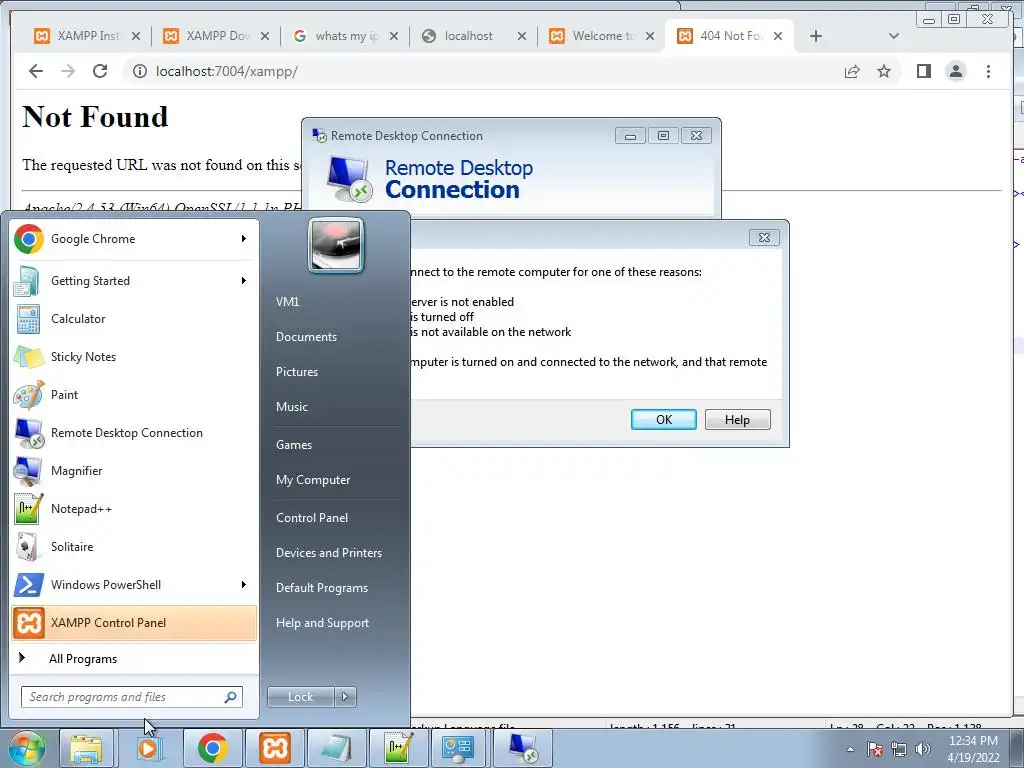The image size is (1024, 768).
Task: Open My Computer from Start menu
Action: tap(313, 480)
